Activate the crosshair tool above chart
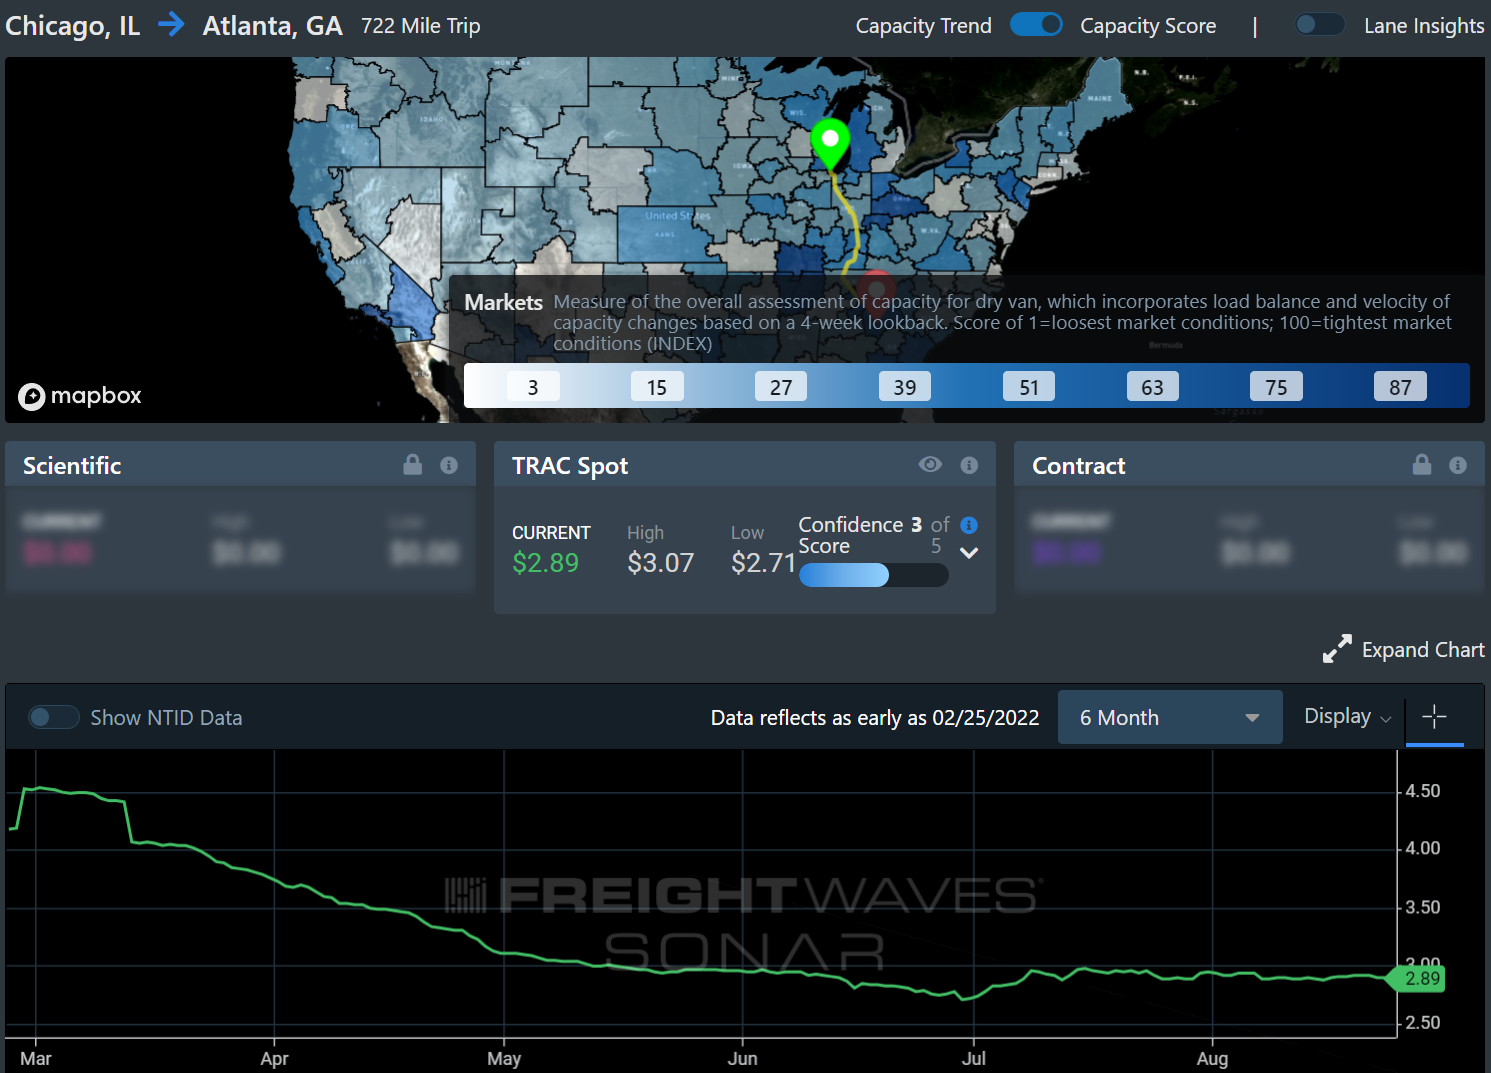 tap(1434, 716)
